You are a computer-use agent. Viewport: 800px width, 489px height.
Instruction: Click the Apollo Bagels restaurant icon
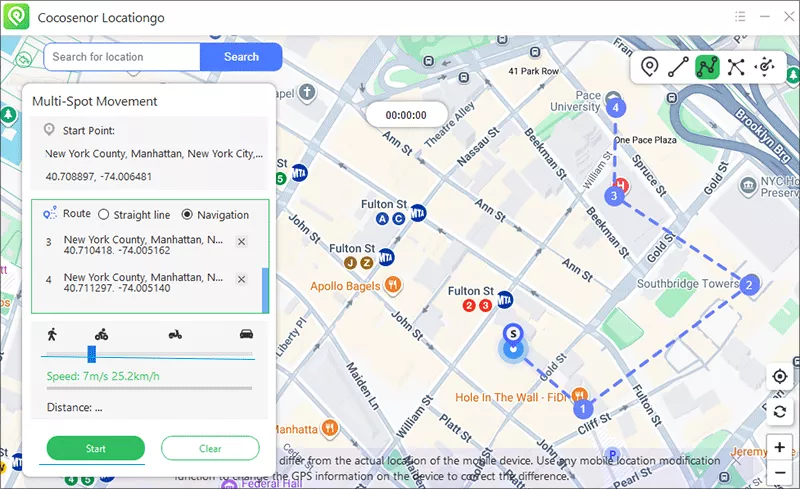(393, 285)
